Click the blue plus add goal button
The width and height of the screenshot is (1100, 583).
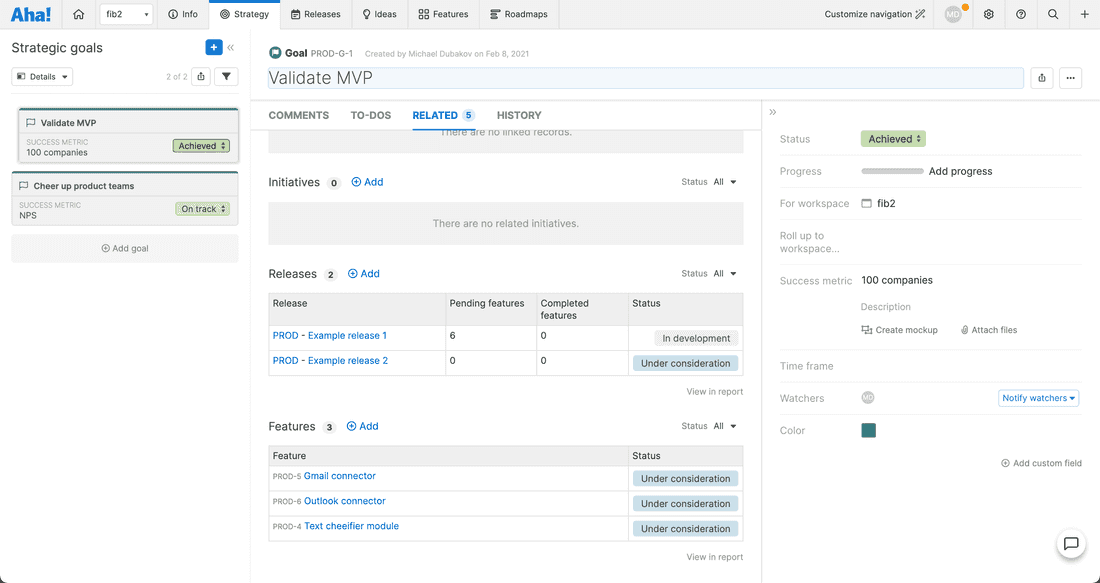[x=213, y=47]
